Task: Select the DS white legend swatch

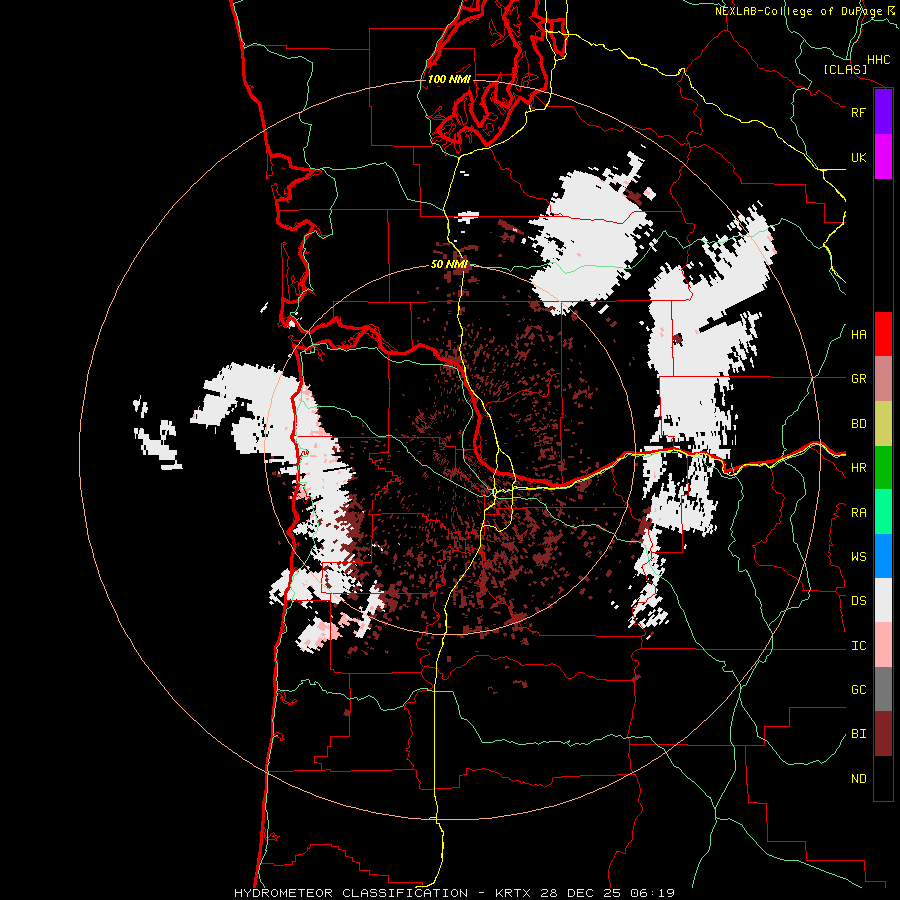Action: [883, 600]
